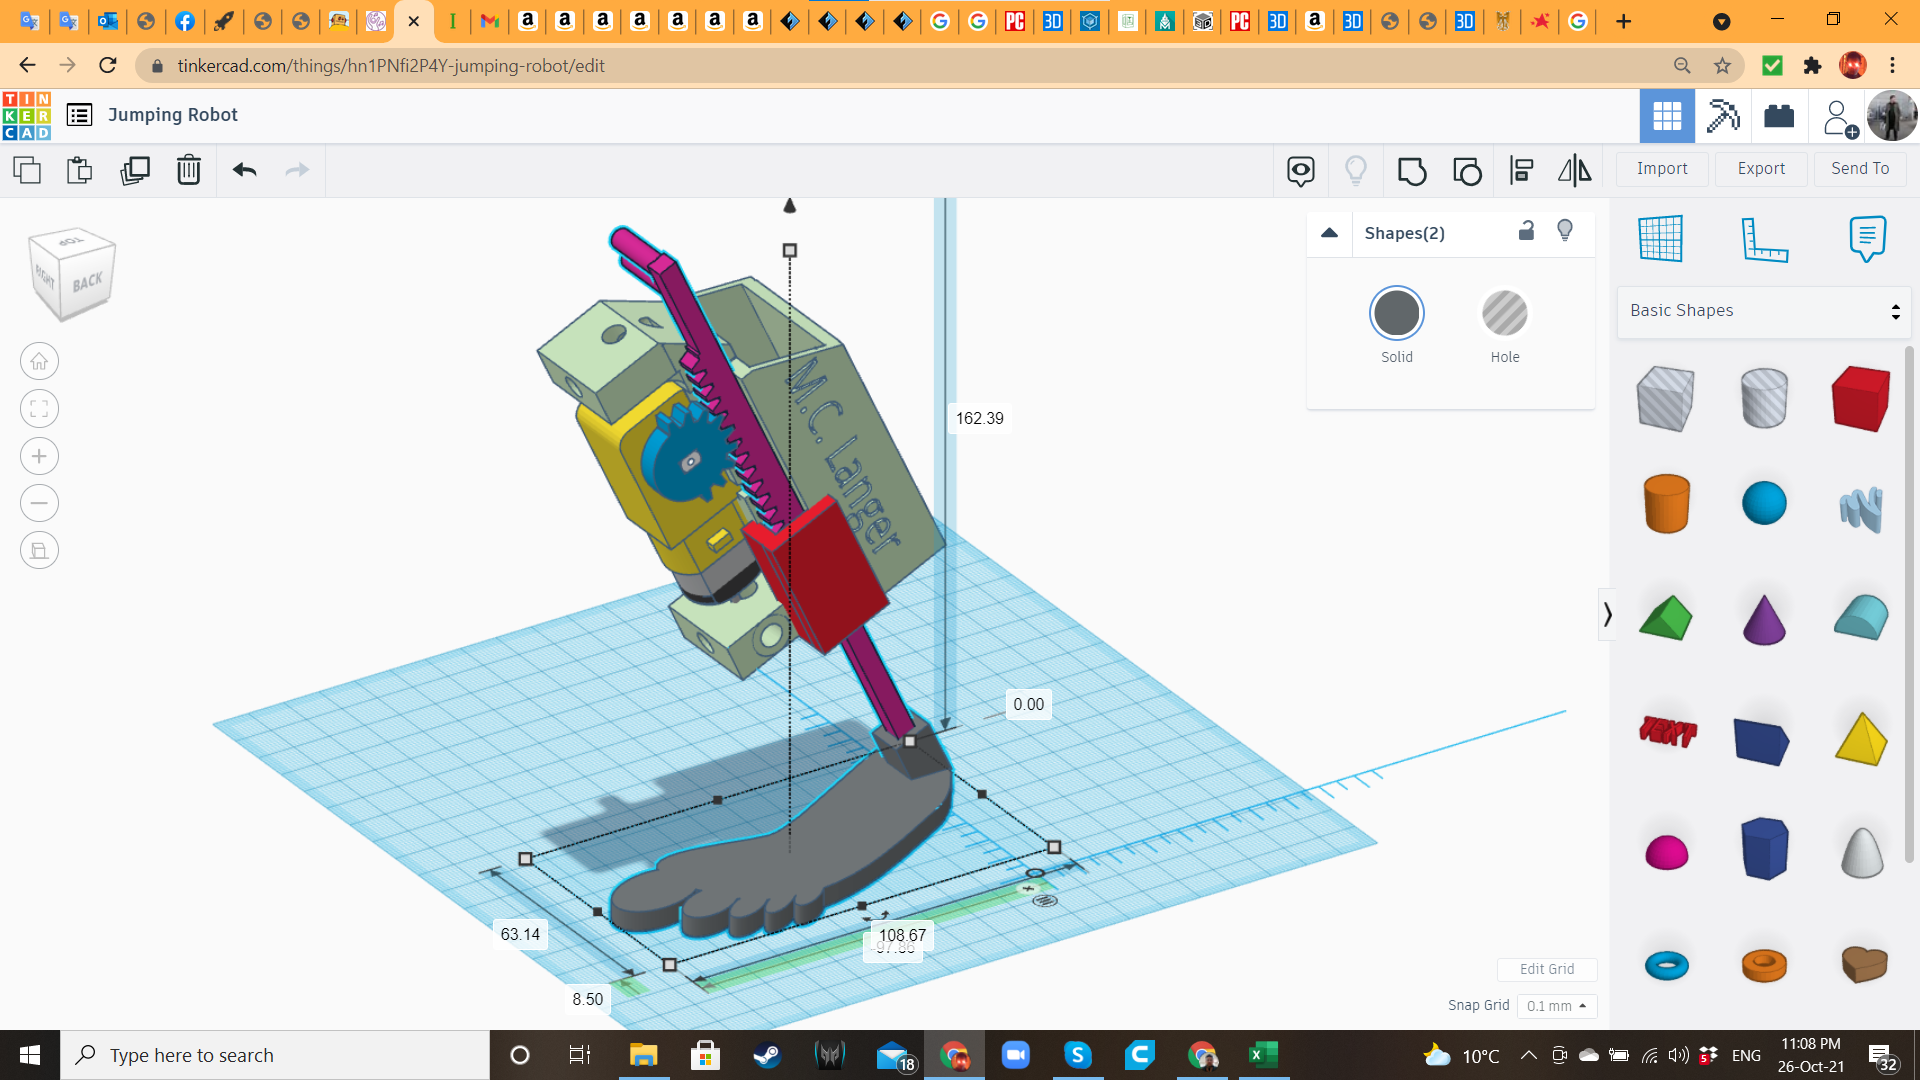Image resolution: width=1920 pixels, height=1080 pixels.
Task: Click the Undo arrow
Action: pos(245,170)
